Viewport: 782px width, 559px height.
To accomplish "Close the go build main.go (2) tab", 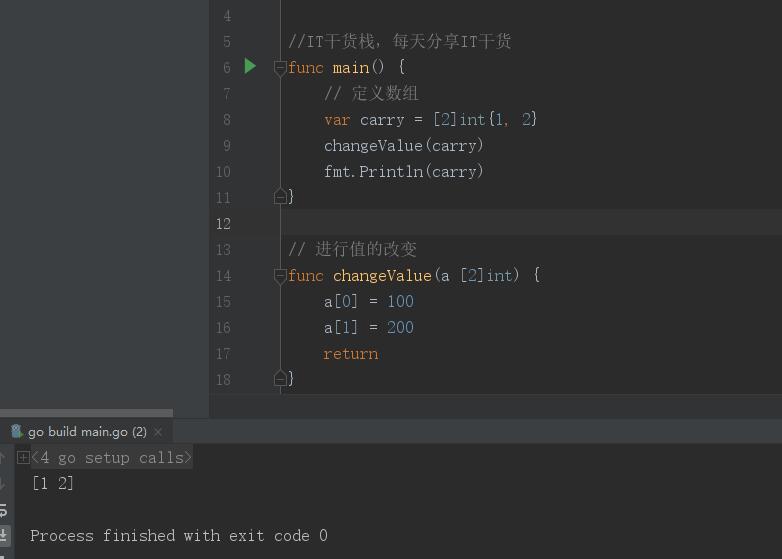I will tap(158, 432).
